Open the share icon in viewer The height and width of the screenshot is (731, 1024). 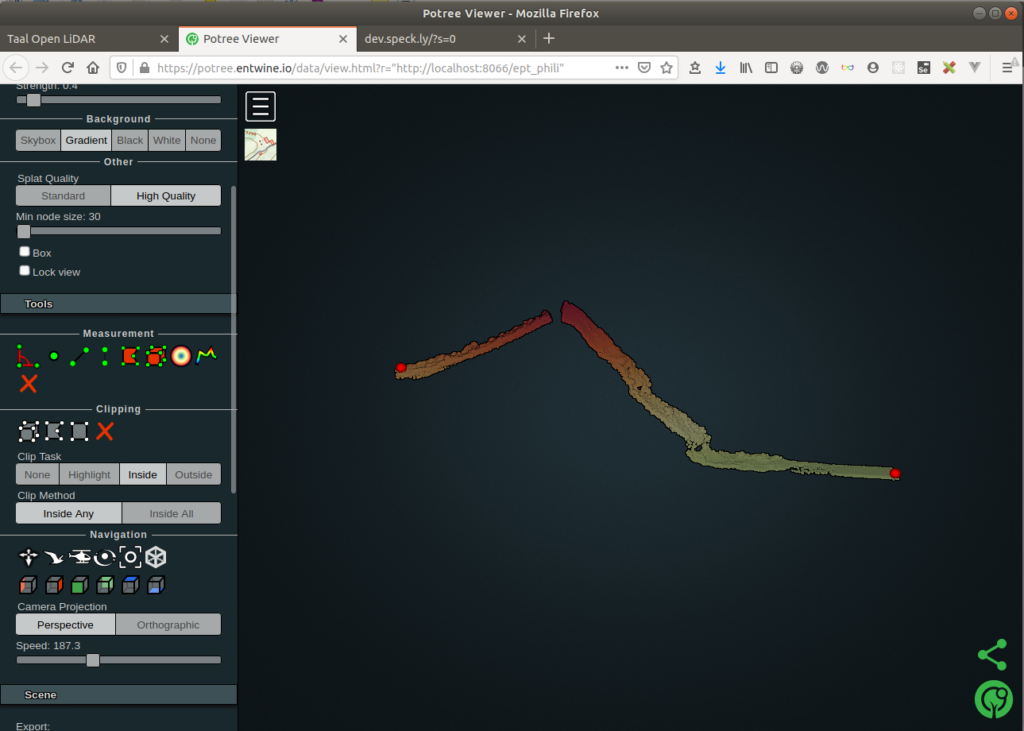[x=992, y=655]
